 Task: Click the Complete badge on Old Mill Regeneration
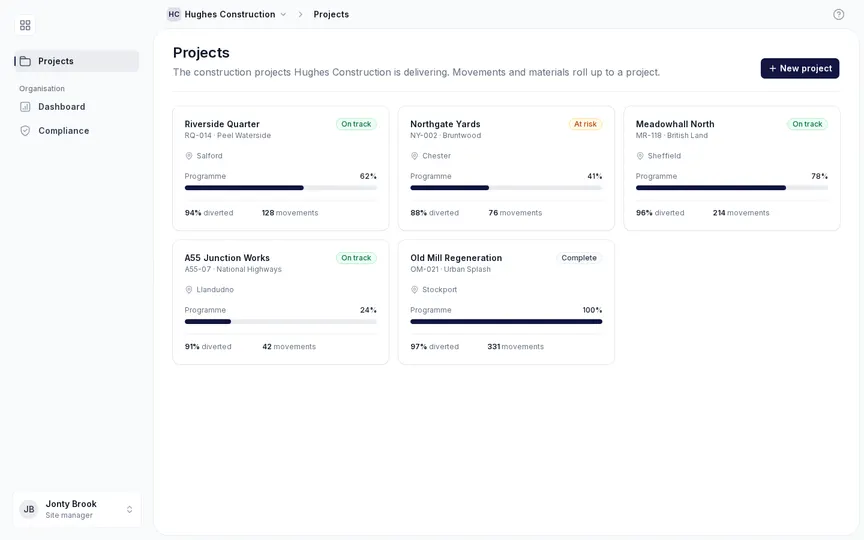click(x=579, y=258)
